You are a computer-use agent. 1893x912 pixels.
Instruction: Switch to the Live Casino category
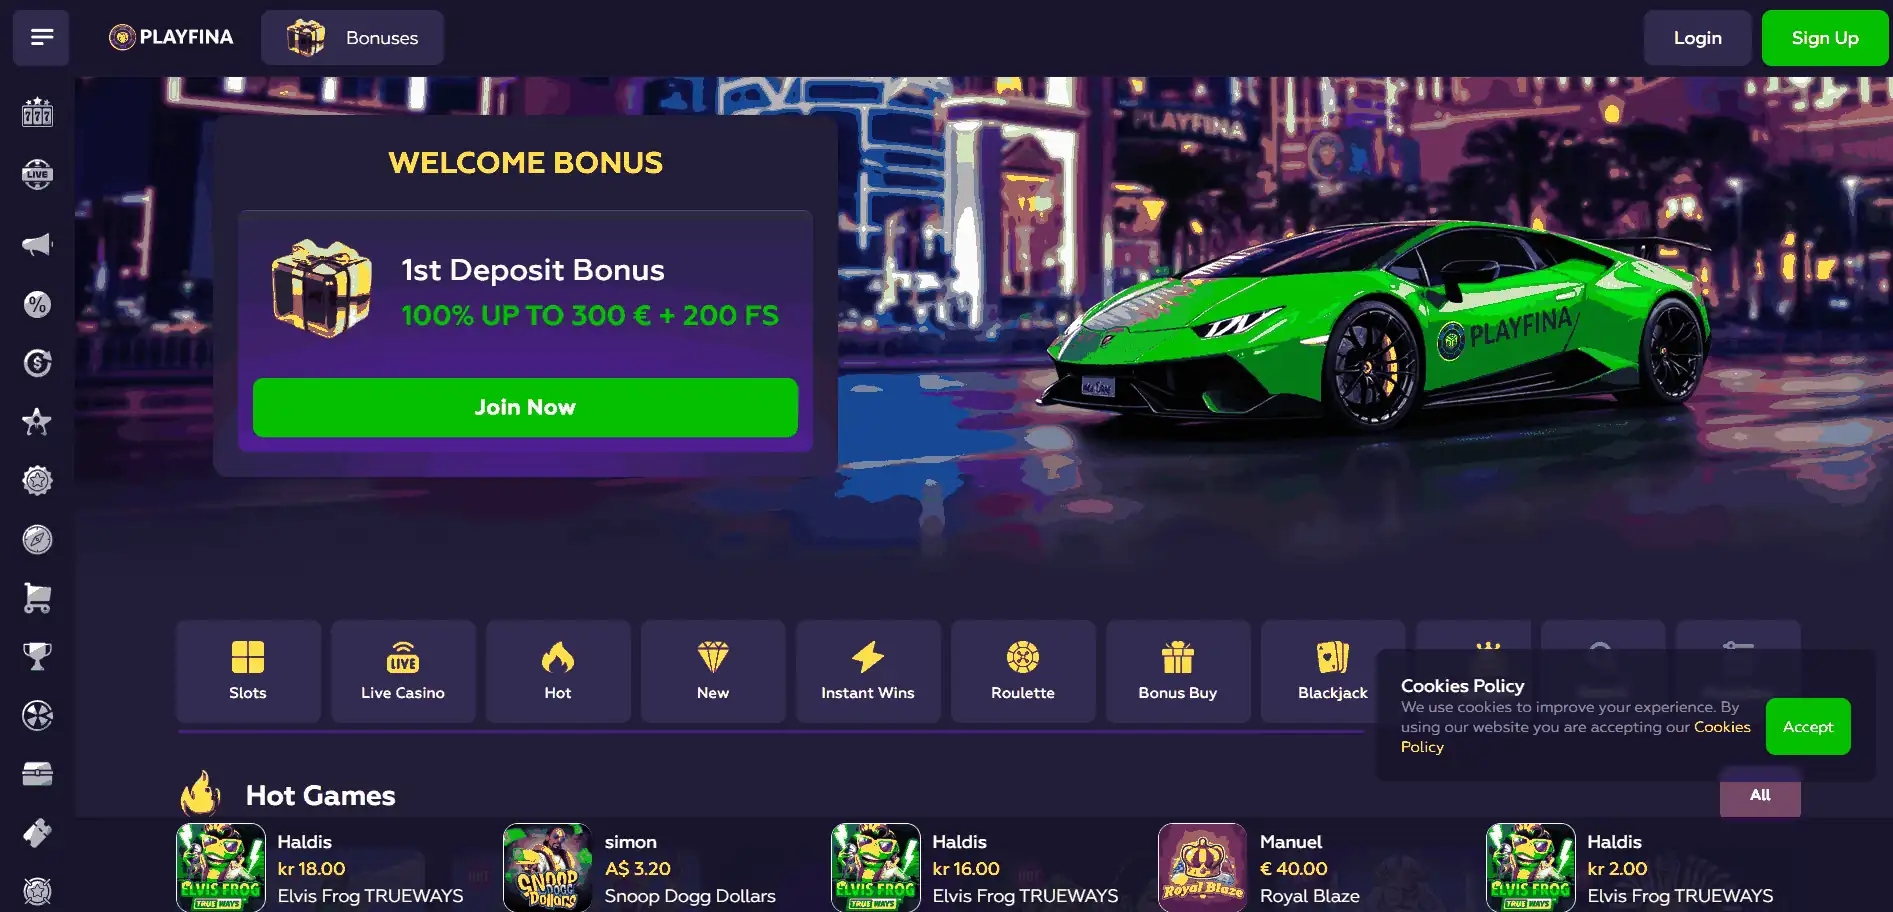coord(403,671)
